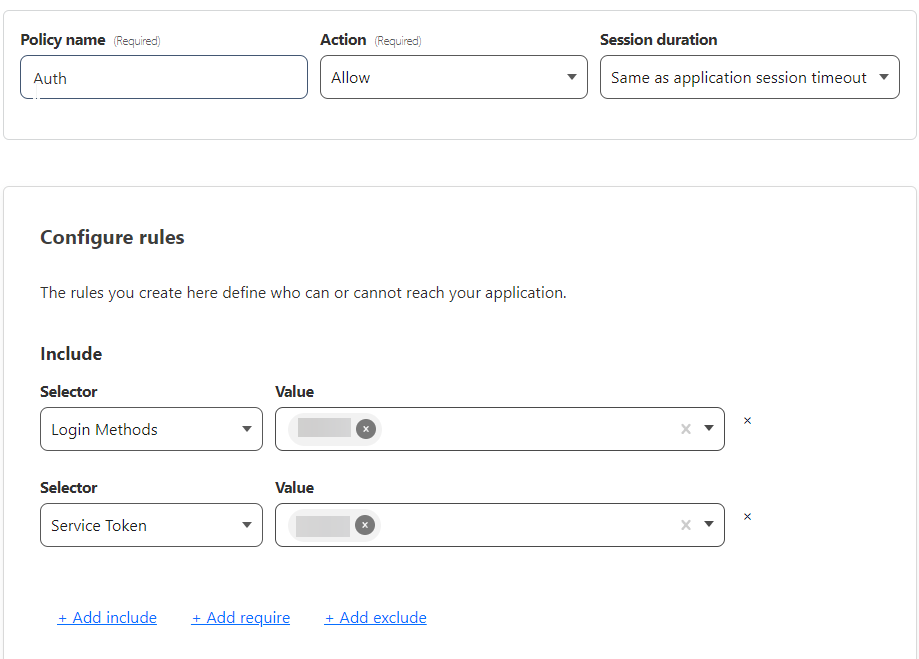
Task: Remove the selected Service Token value chip
Action: point(365,525)
